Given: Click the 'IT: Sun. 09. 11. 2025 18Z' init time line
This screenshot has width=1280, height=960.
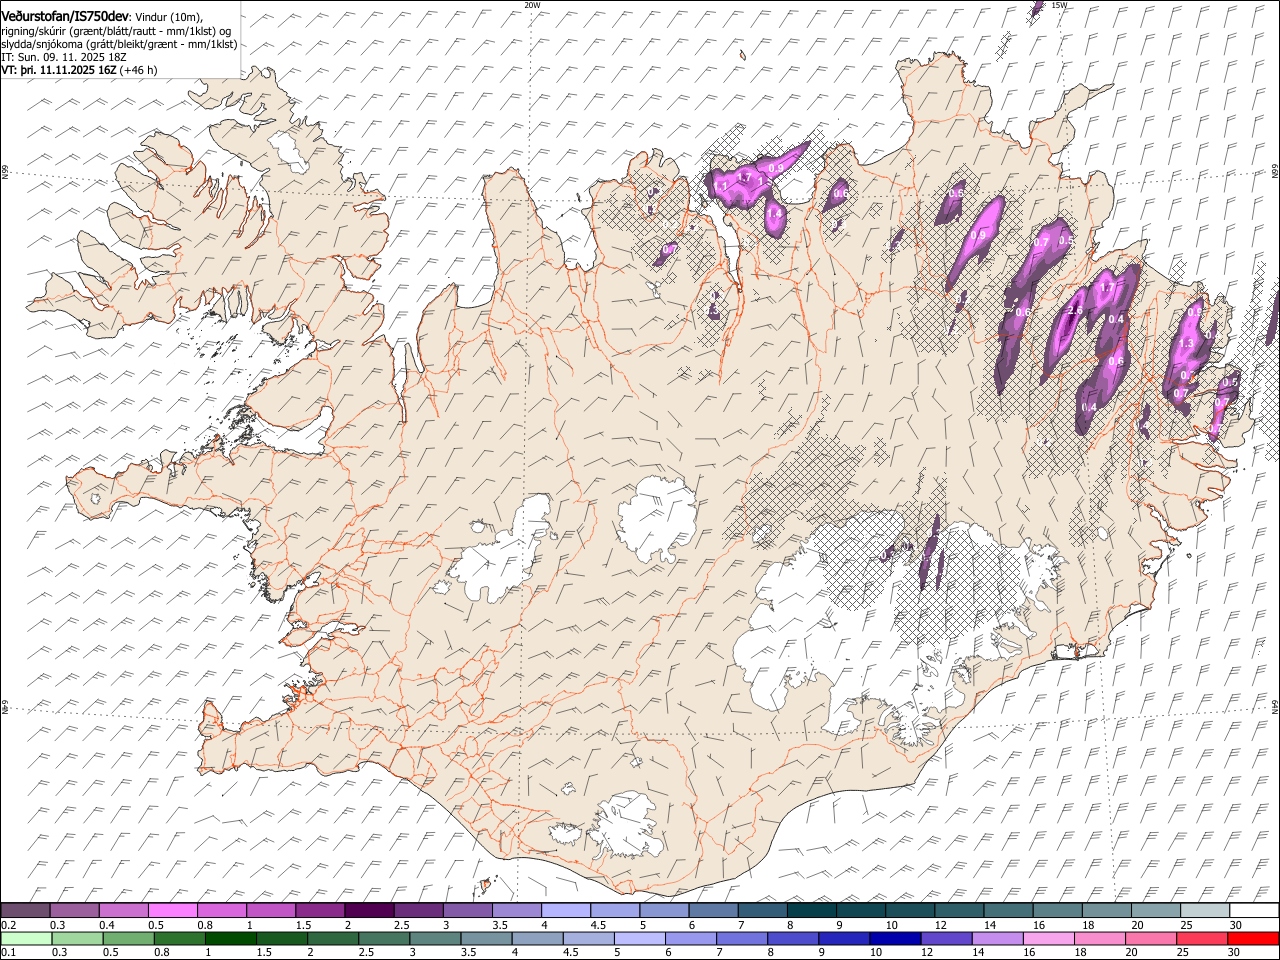Looking at the screenshot, I should point(64,57).
